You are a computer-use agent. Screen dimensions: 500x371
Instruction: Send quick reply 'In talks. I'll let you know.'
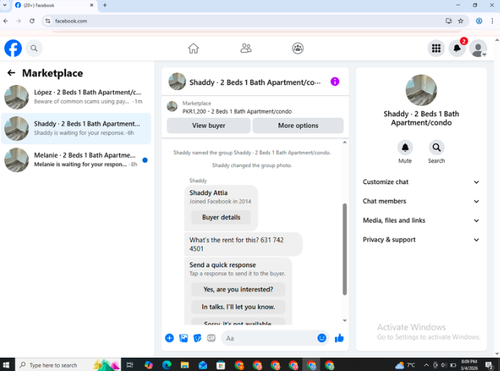tap(238, 307)
